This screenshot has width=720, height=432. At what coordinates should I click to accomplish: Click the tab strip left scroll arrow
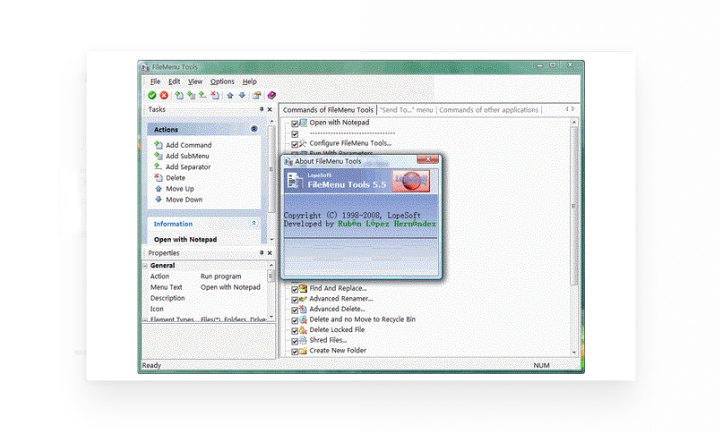tap(567, 109)
